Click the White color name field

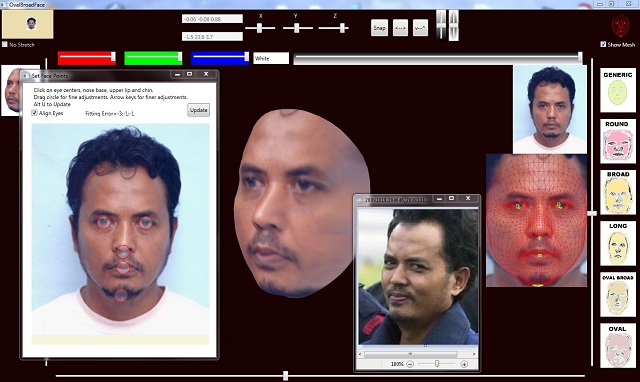(271, 58)
